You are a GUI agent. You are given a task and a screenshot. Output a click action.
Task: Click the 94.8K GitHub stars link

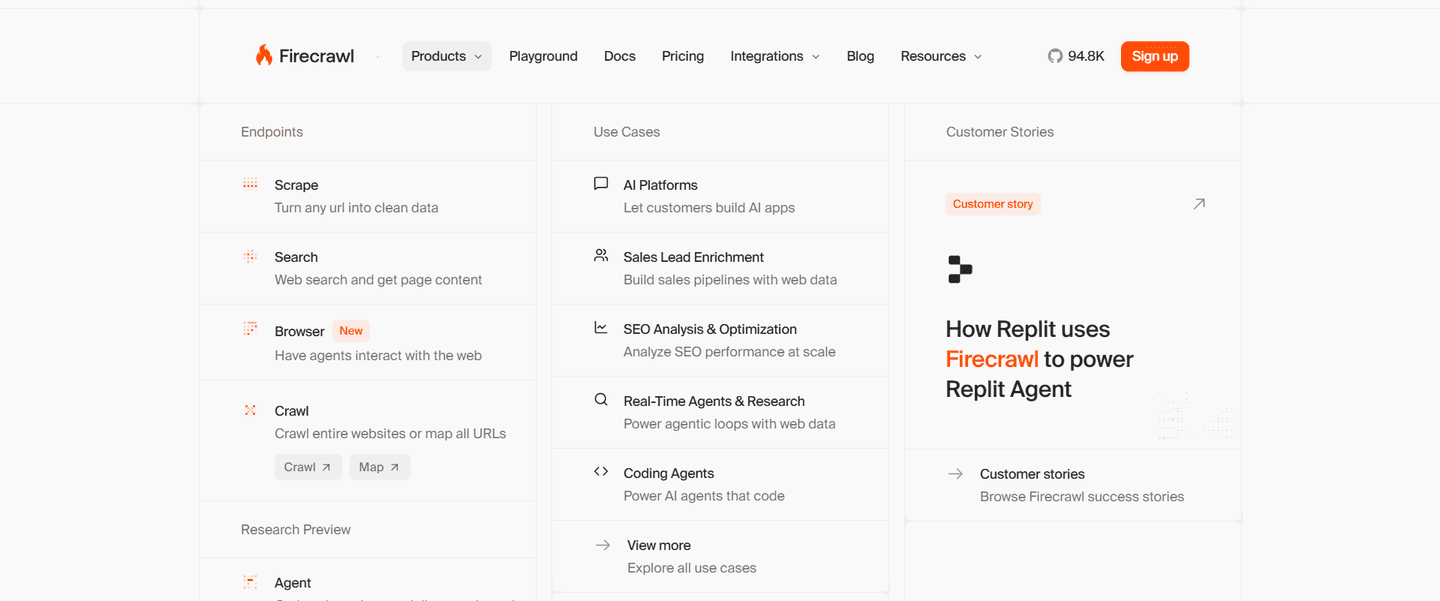pos(1076,56)
